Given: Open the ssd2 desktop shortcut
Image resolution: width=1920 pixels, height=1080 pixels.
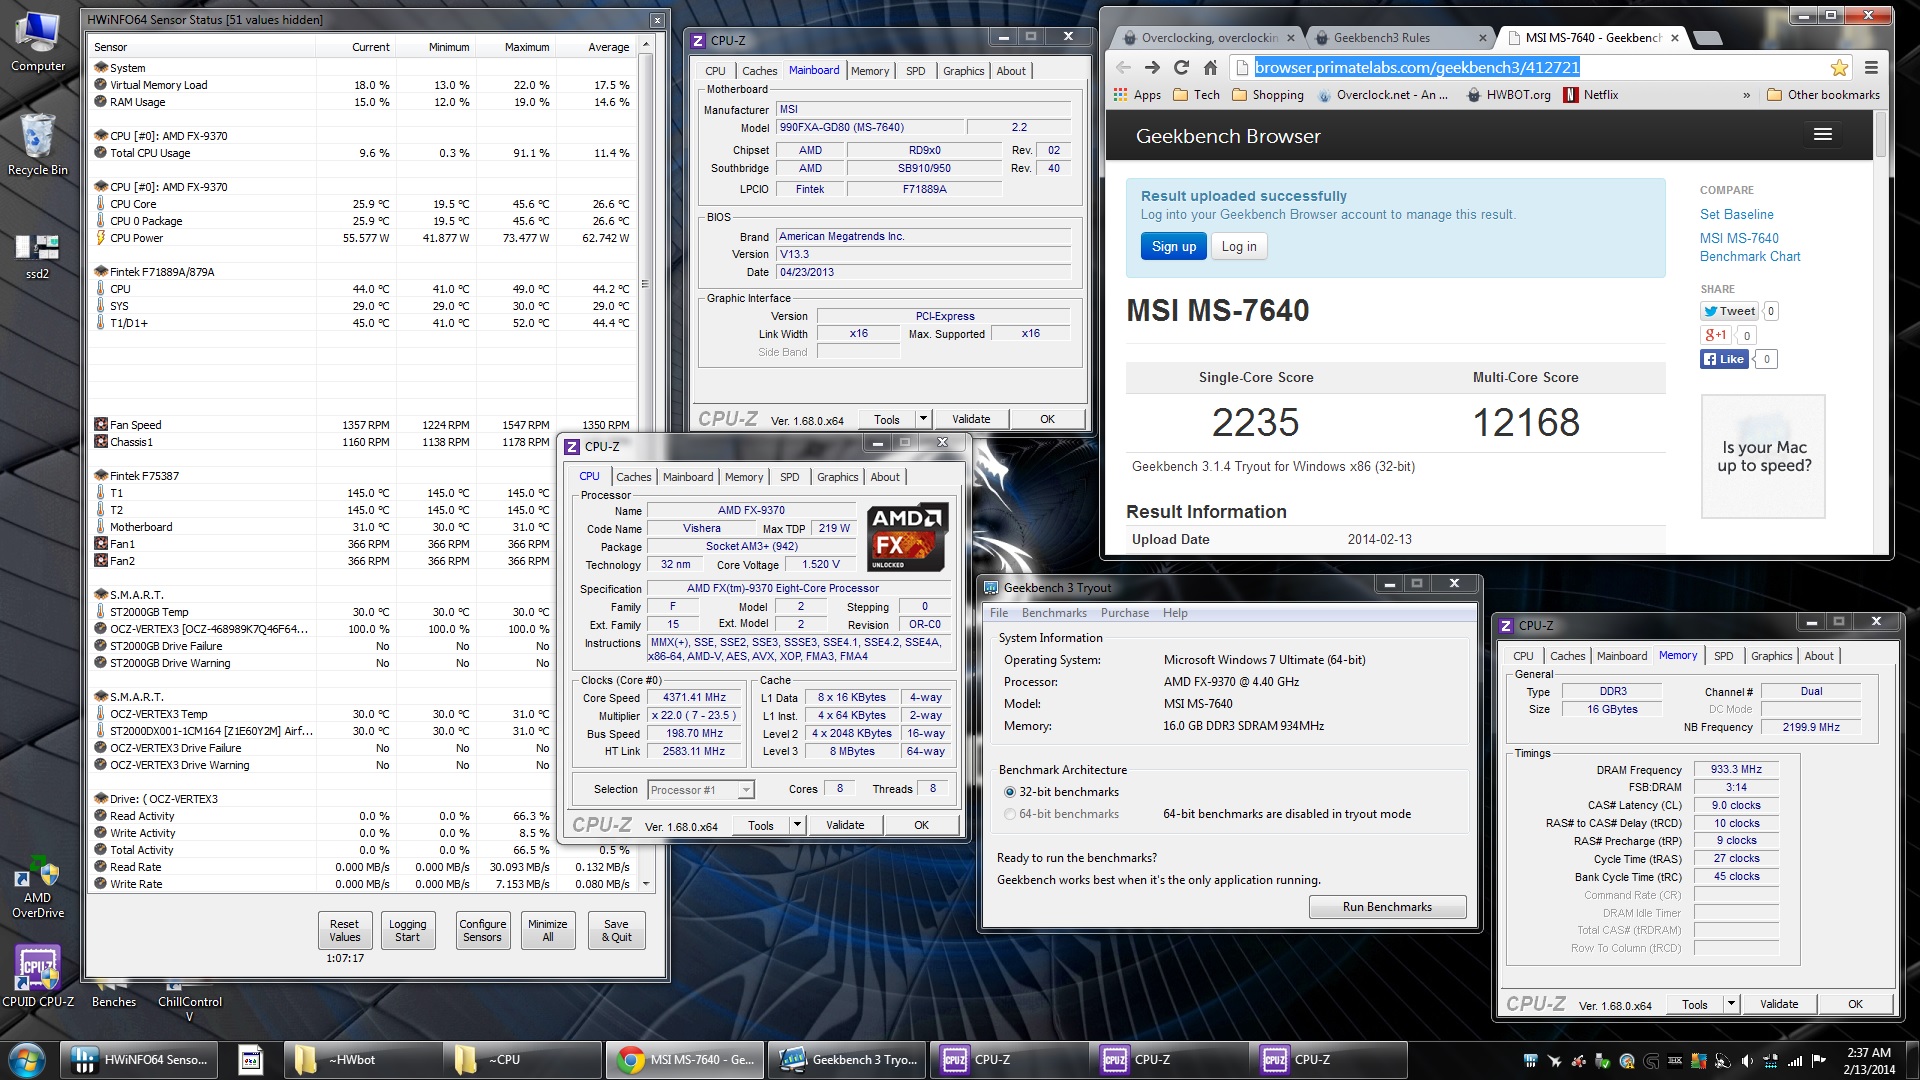Looking at the screenshot, I should 37,255.
